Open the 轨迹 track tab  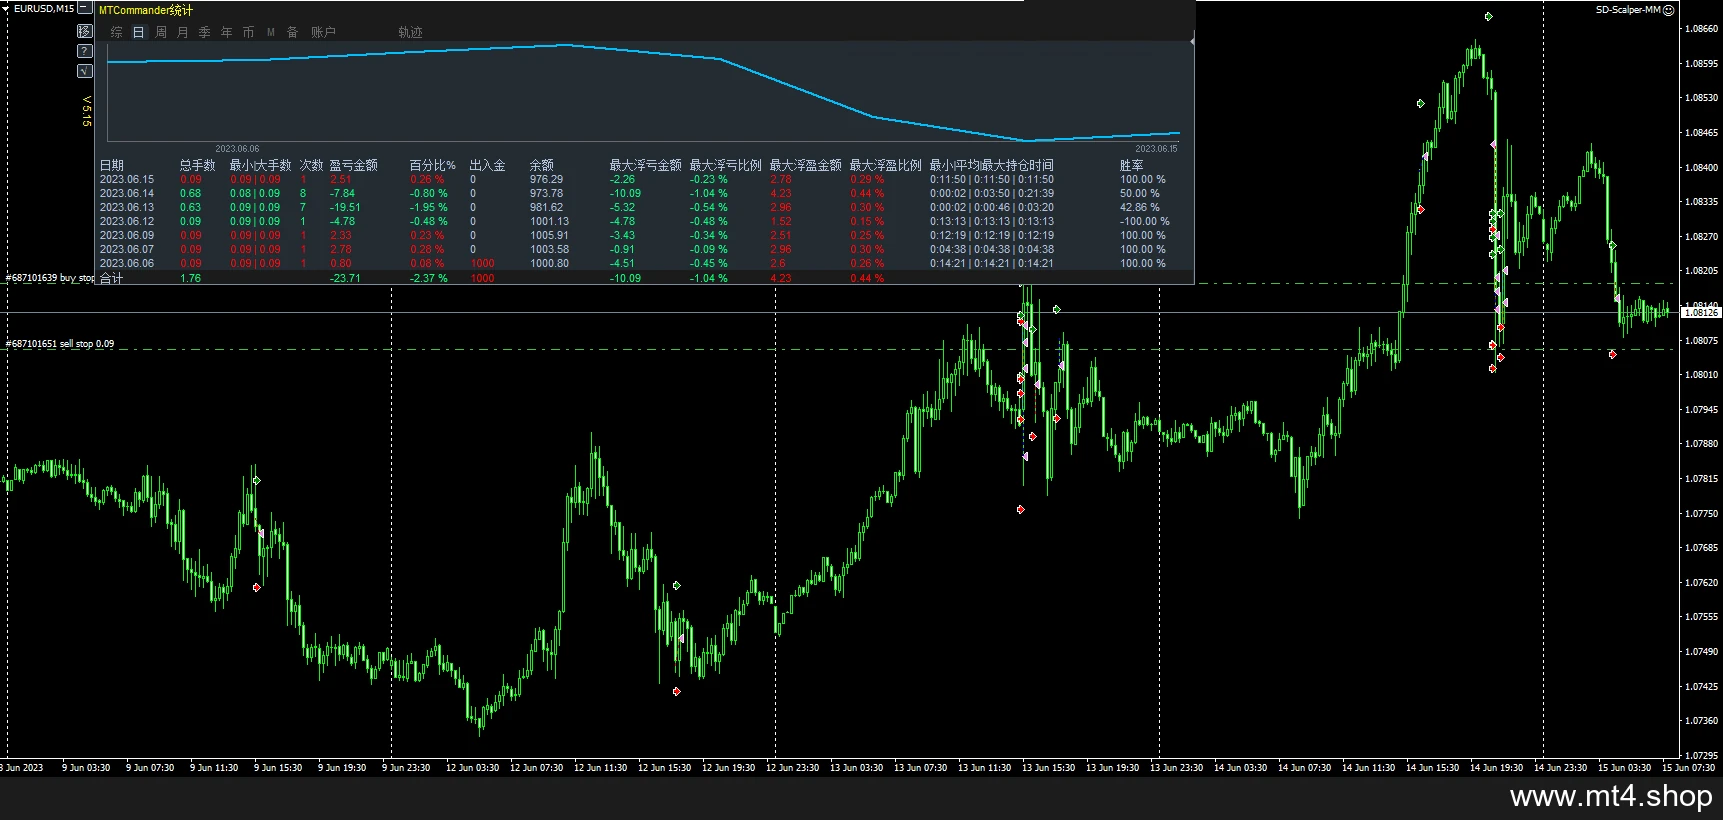coord(410,32)
